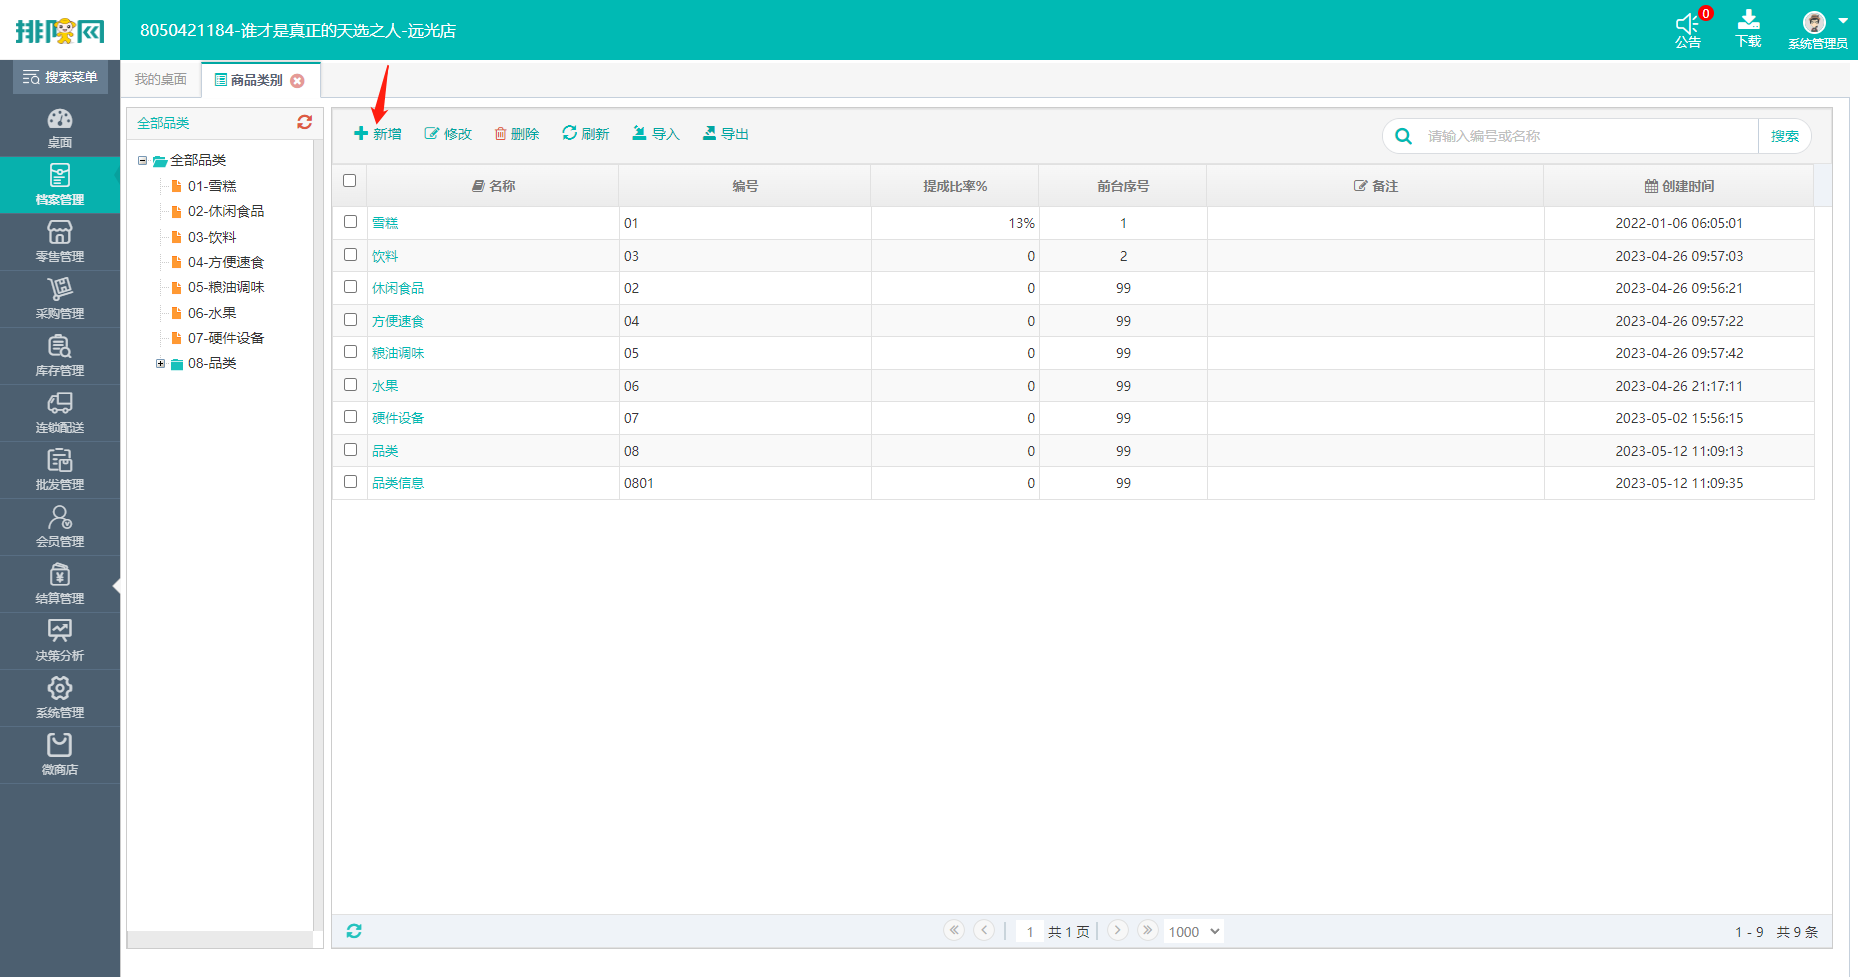Open 连锁配送 sidebar module
Screen dimensions: 1858x977
60,413
